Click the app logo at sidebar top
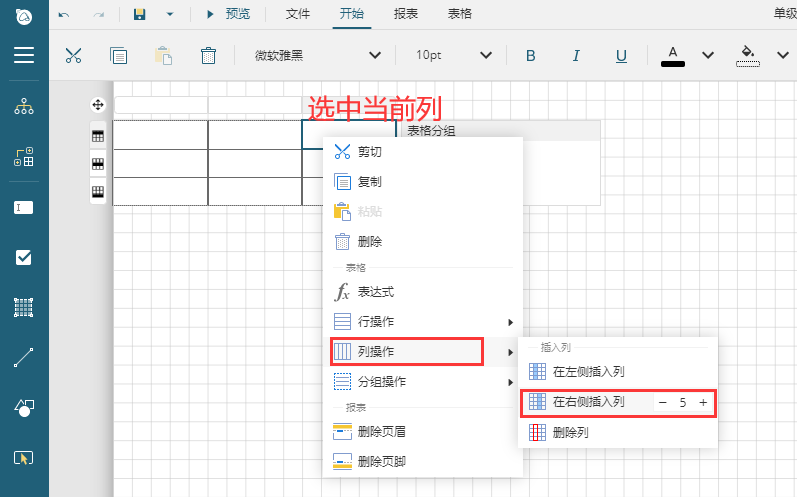The image size is (797, 497). point(24,17)
